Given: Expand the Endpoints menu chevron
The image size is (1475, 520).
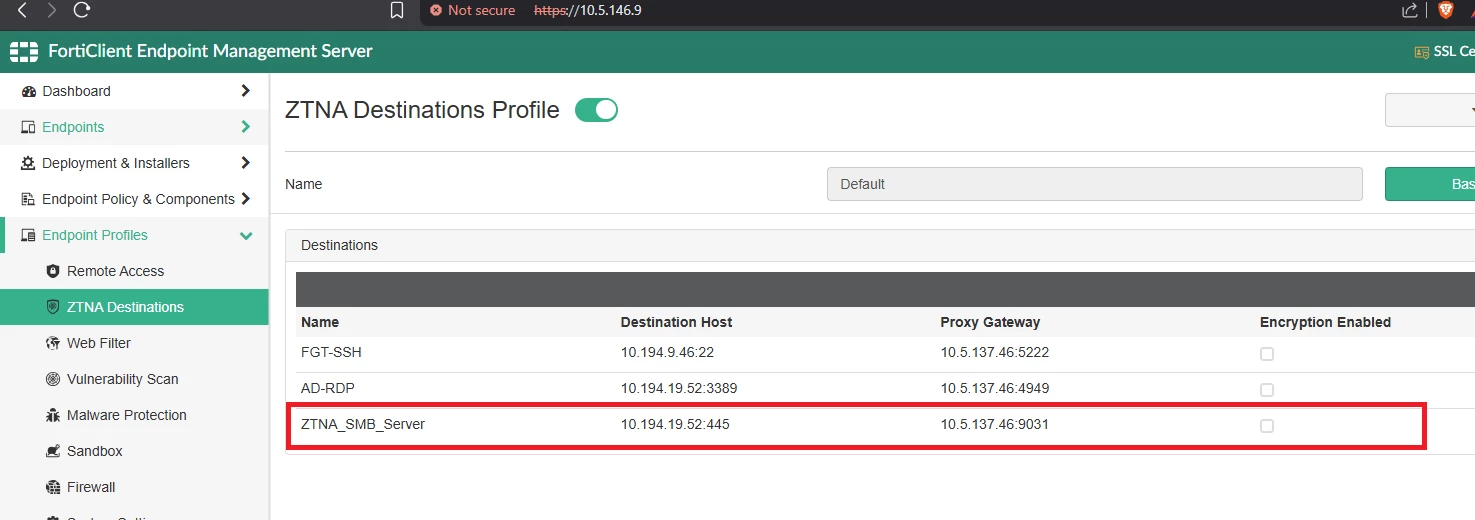Looking at the screenshot, I should [x=246, y=127].
